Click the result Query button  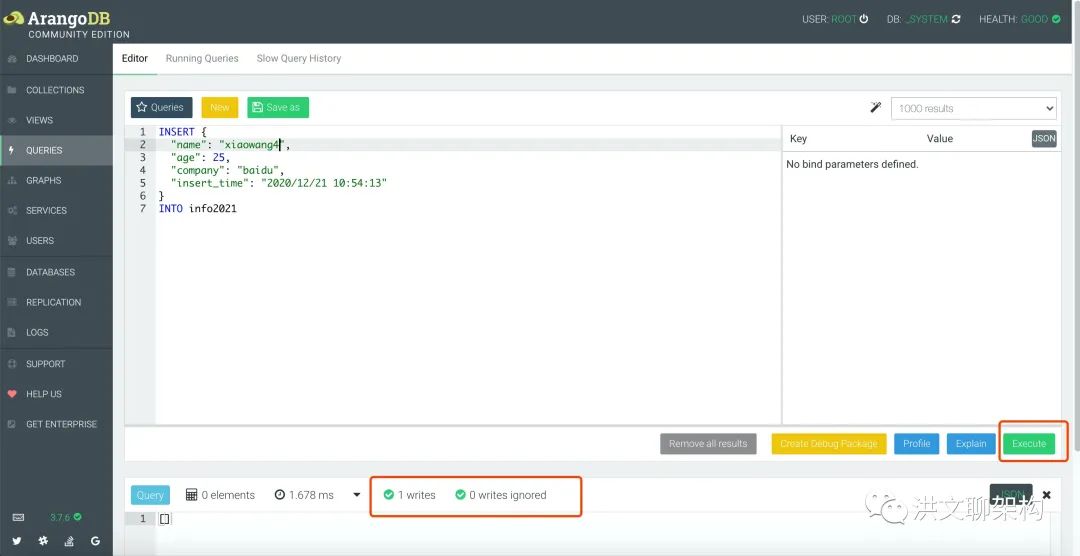pos(150,495)
